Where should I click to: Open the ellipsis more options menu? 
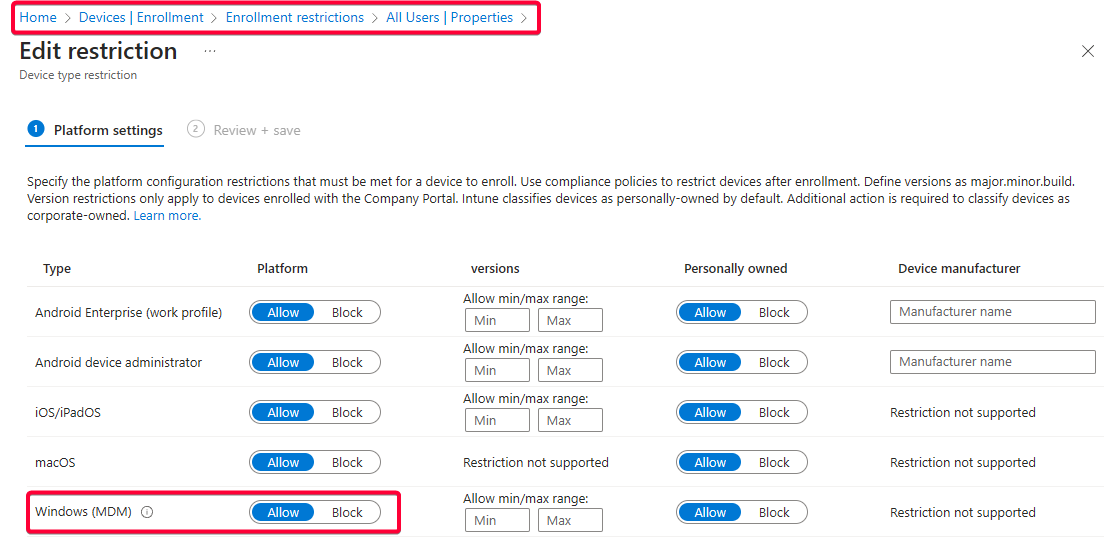[210, 51]
